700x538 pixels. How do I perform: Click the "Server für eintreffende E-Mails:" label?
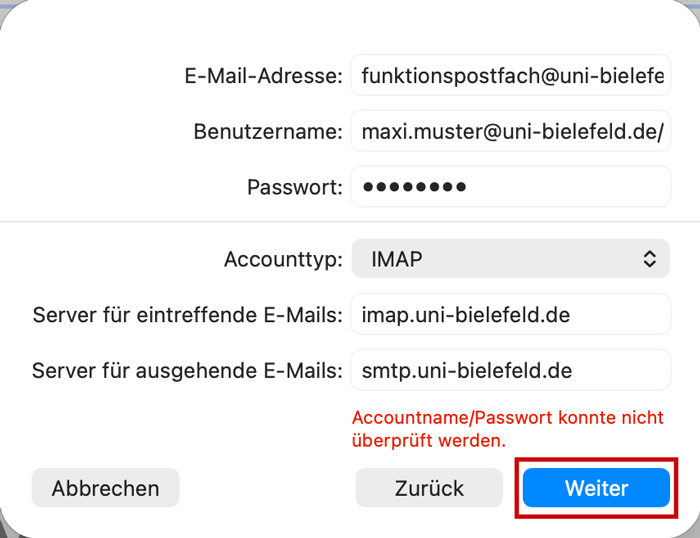click(x=187, y=315)
